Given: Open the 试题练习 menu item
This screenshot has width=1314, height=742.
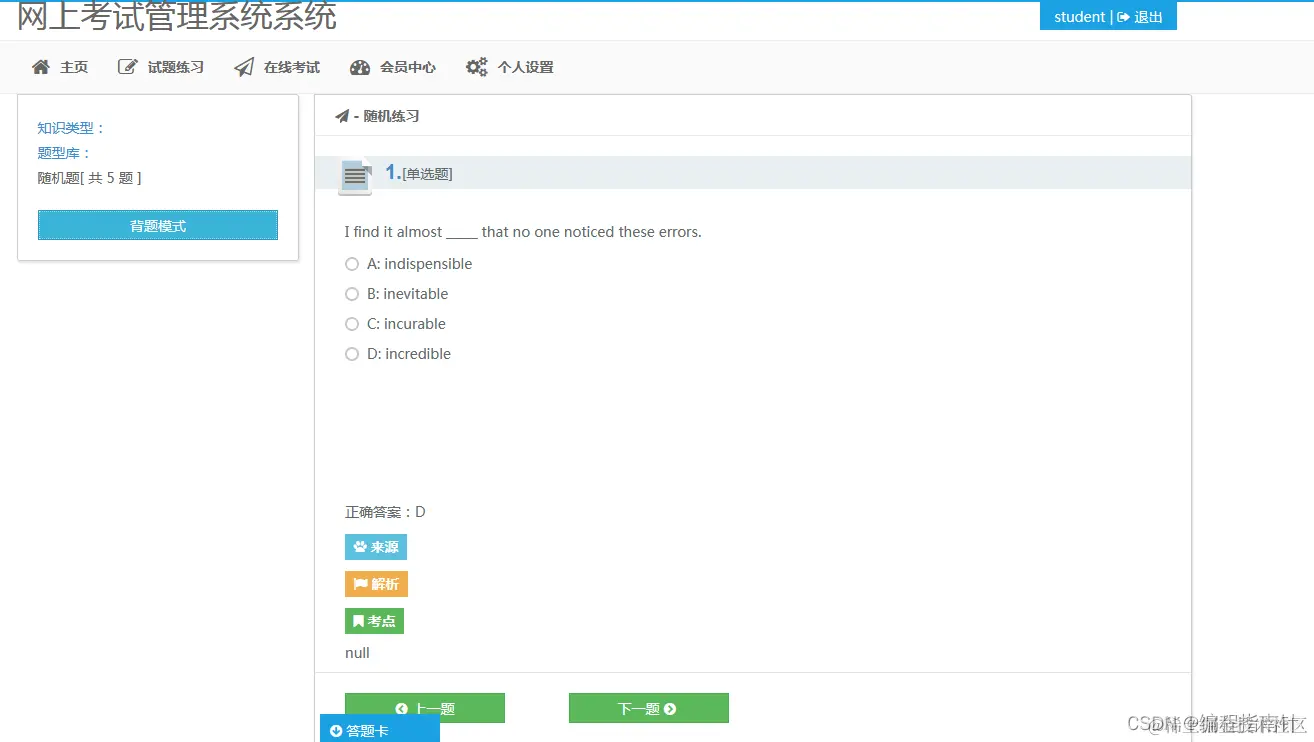Looking at the screenshot, I should pyautogui.click(x=161, y=67).
